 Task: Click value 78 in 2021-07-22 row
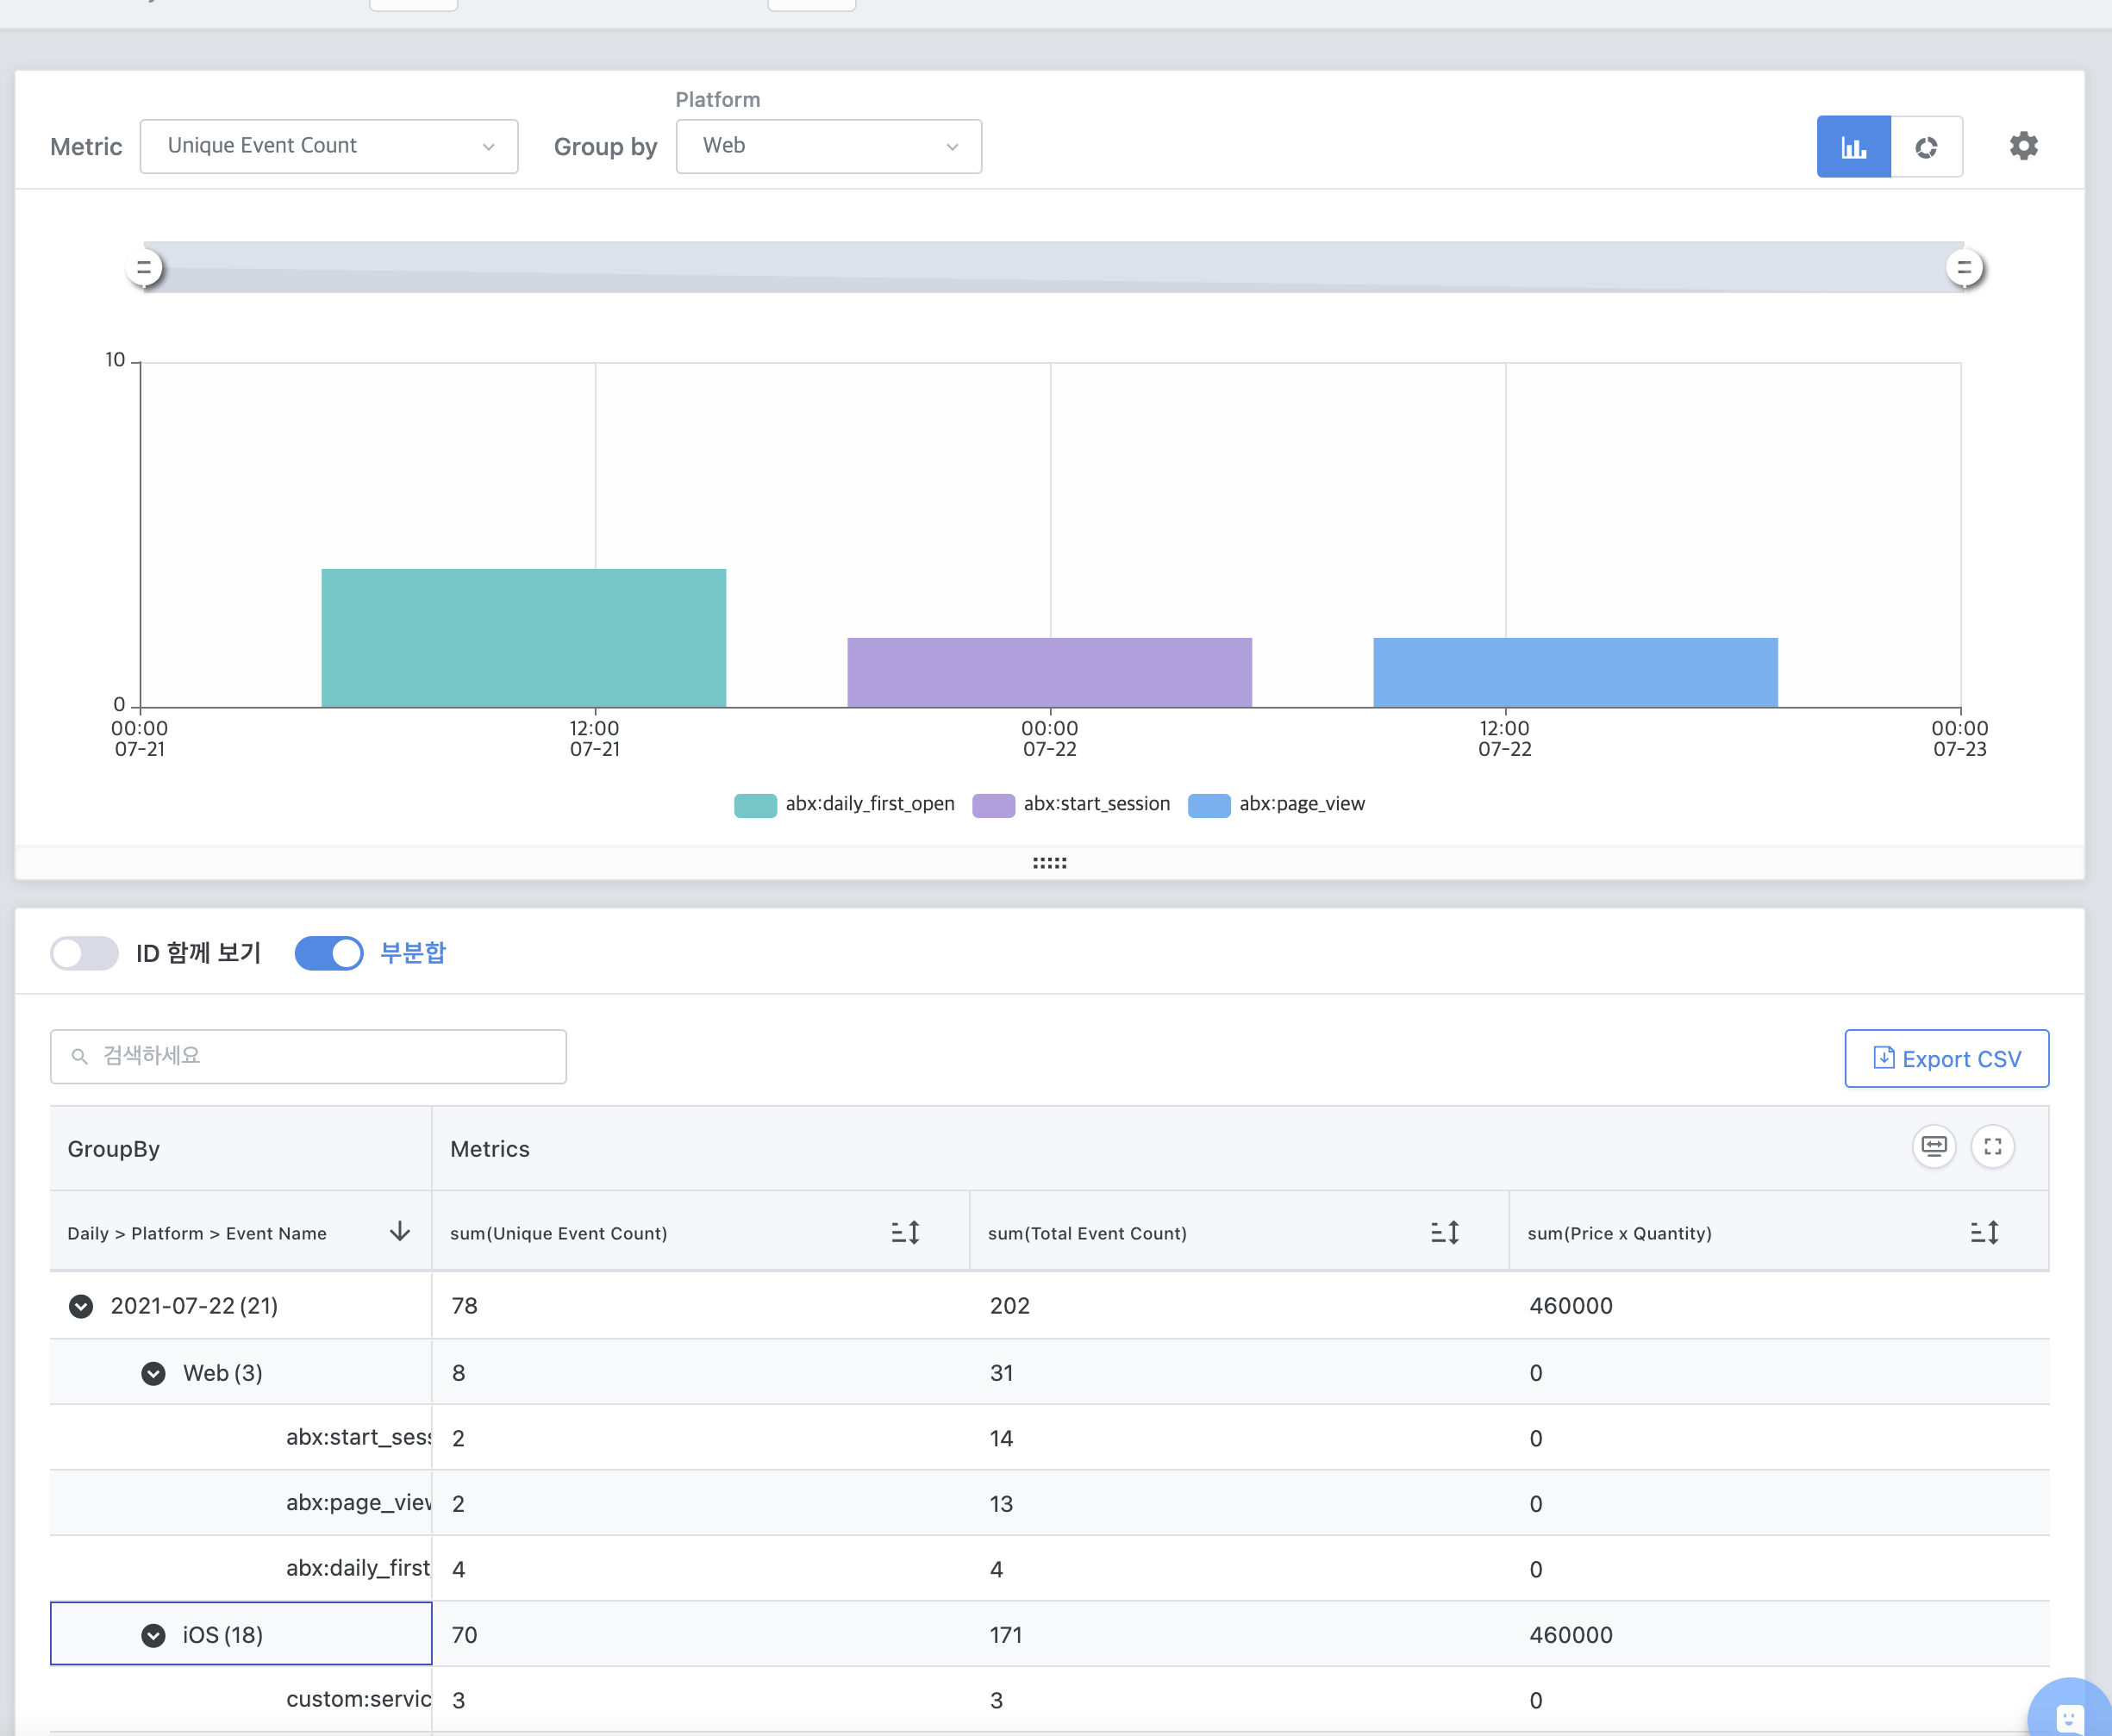click(x=464, y=1306)
